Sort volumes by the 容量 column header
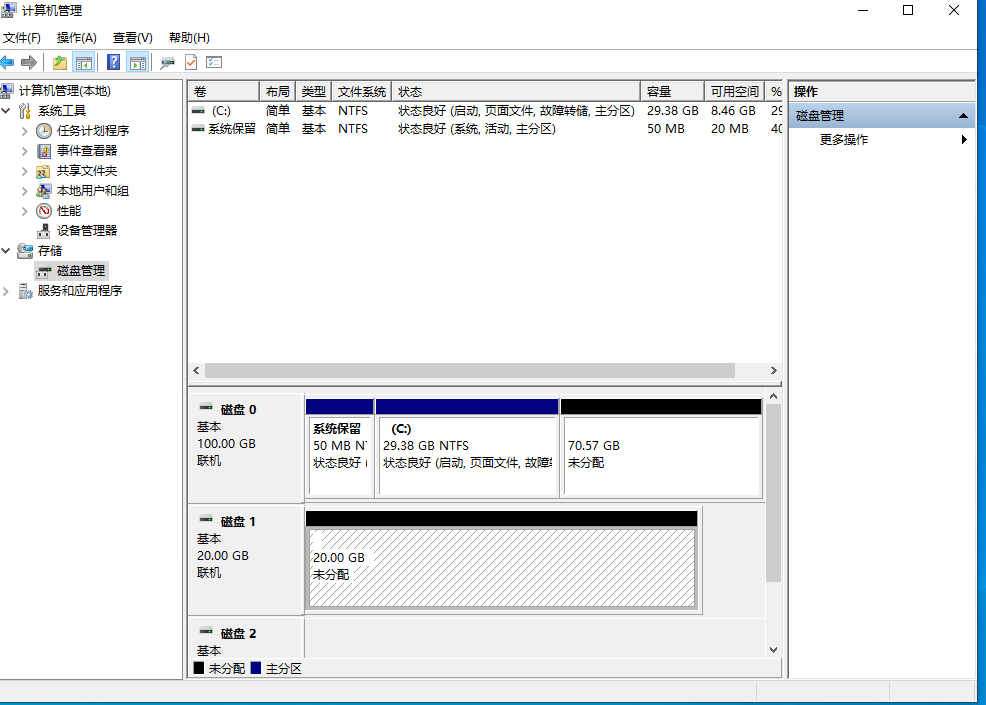Screen dimensions: 986x705 click(x=670, y=91)
